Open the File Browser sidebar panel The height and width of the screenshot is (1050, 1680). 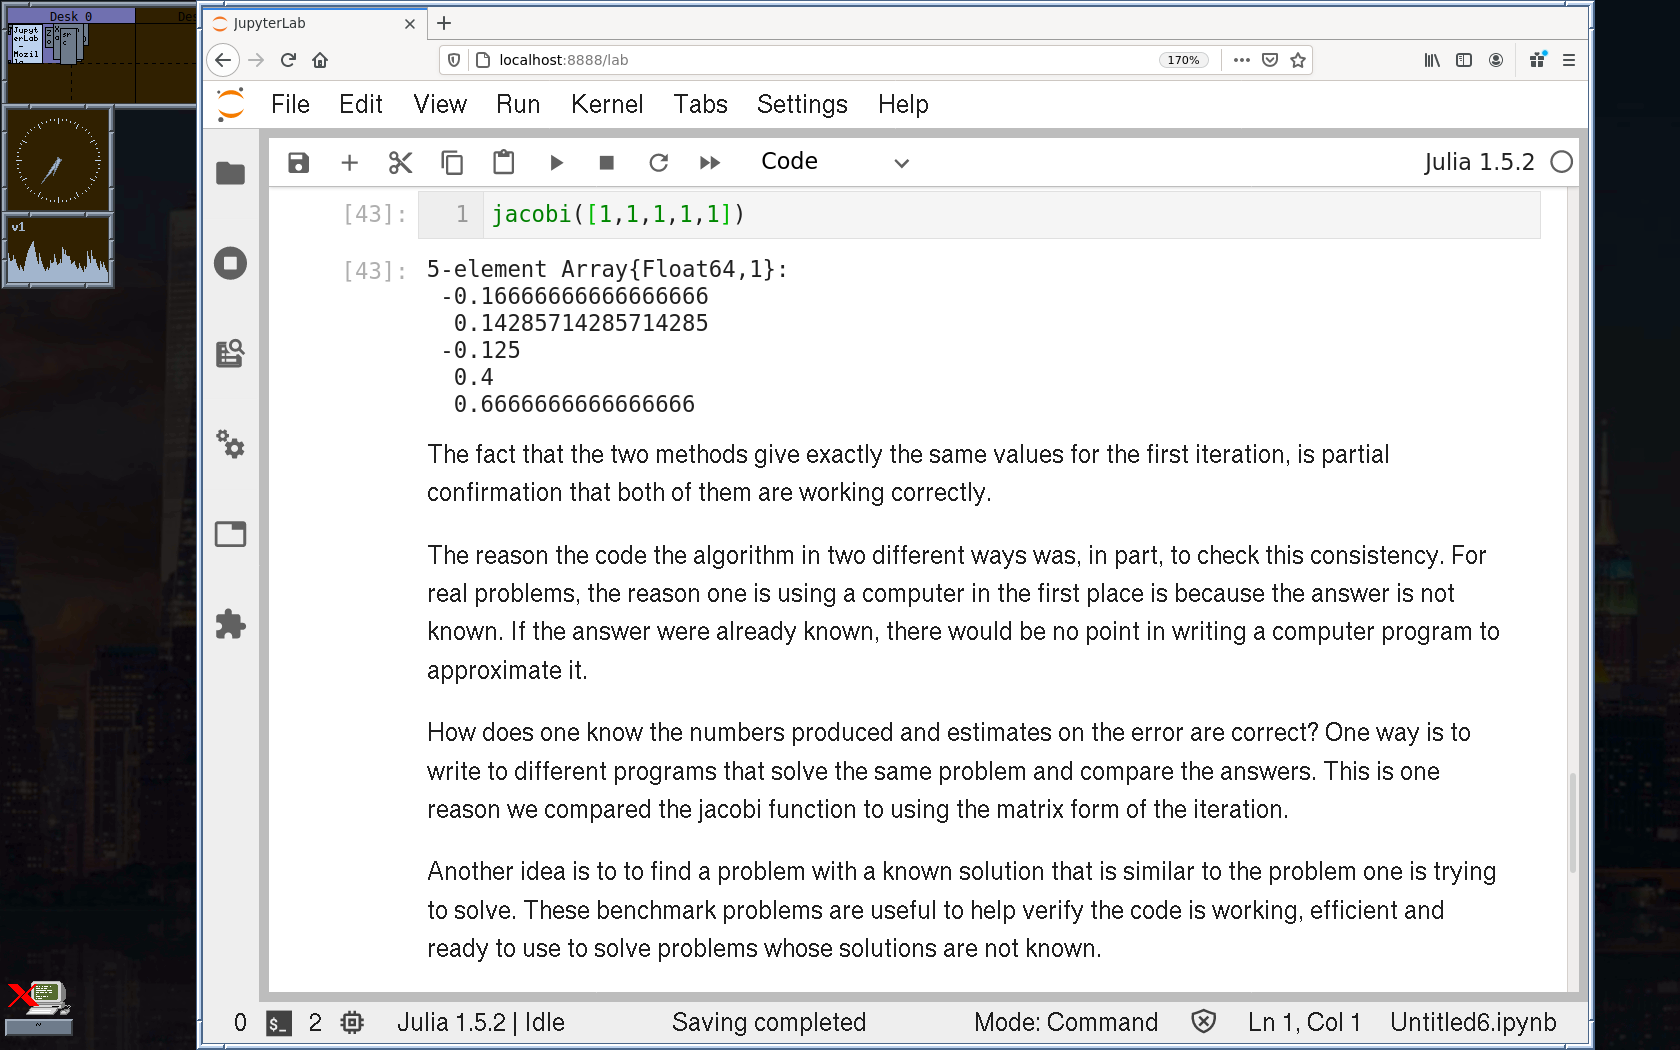(x=230, y=173)
